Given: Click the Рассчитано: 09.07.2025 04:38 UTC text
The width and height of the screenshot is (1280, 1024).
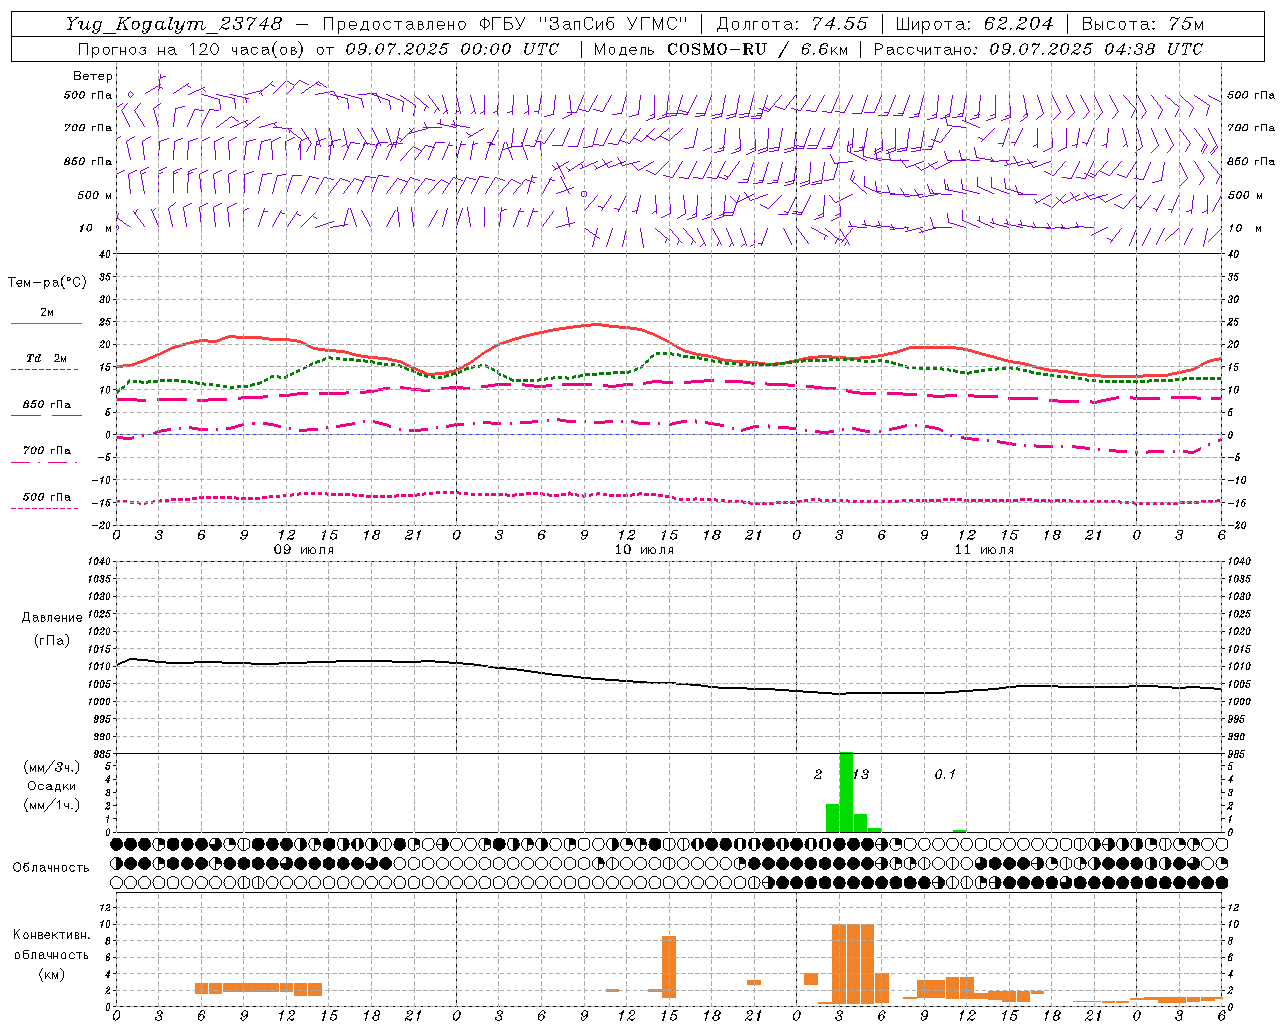Looking at the screenshot, I should 1038,49.
